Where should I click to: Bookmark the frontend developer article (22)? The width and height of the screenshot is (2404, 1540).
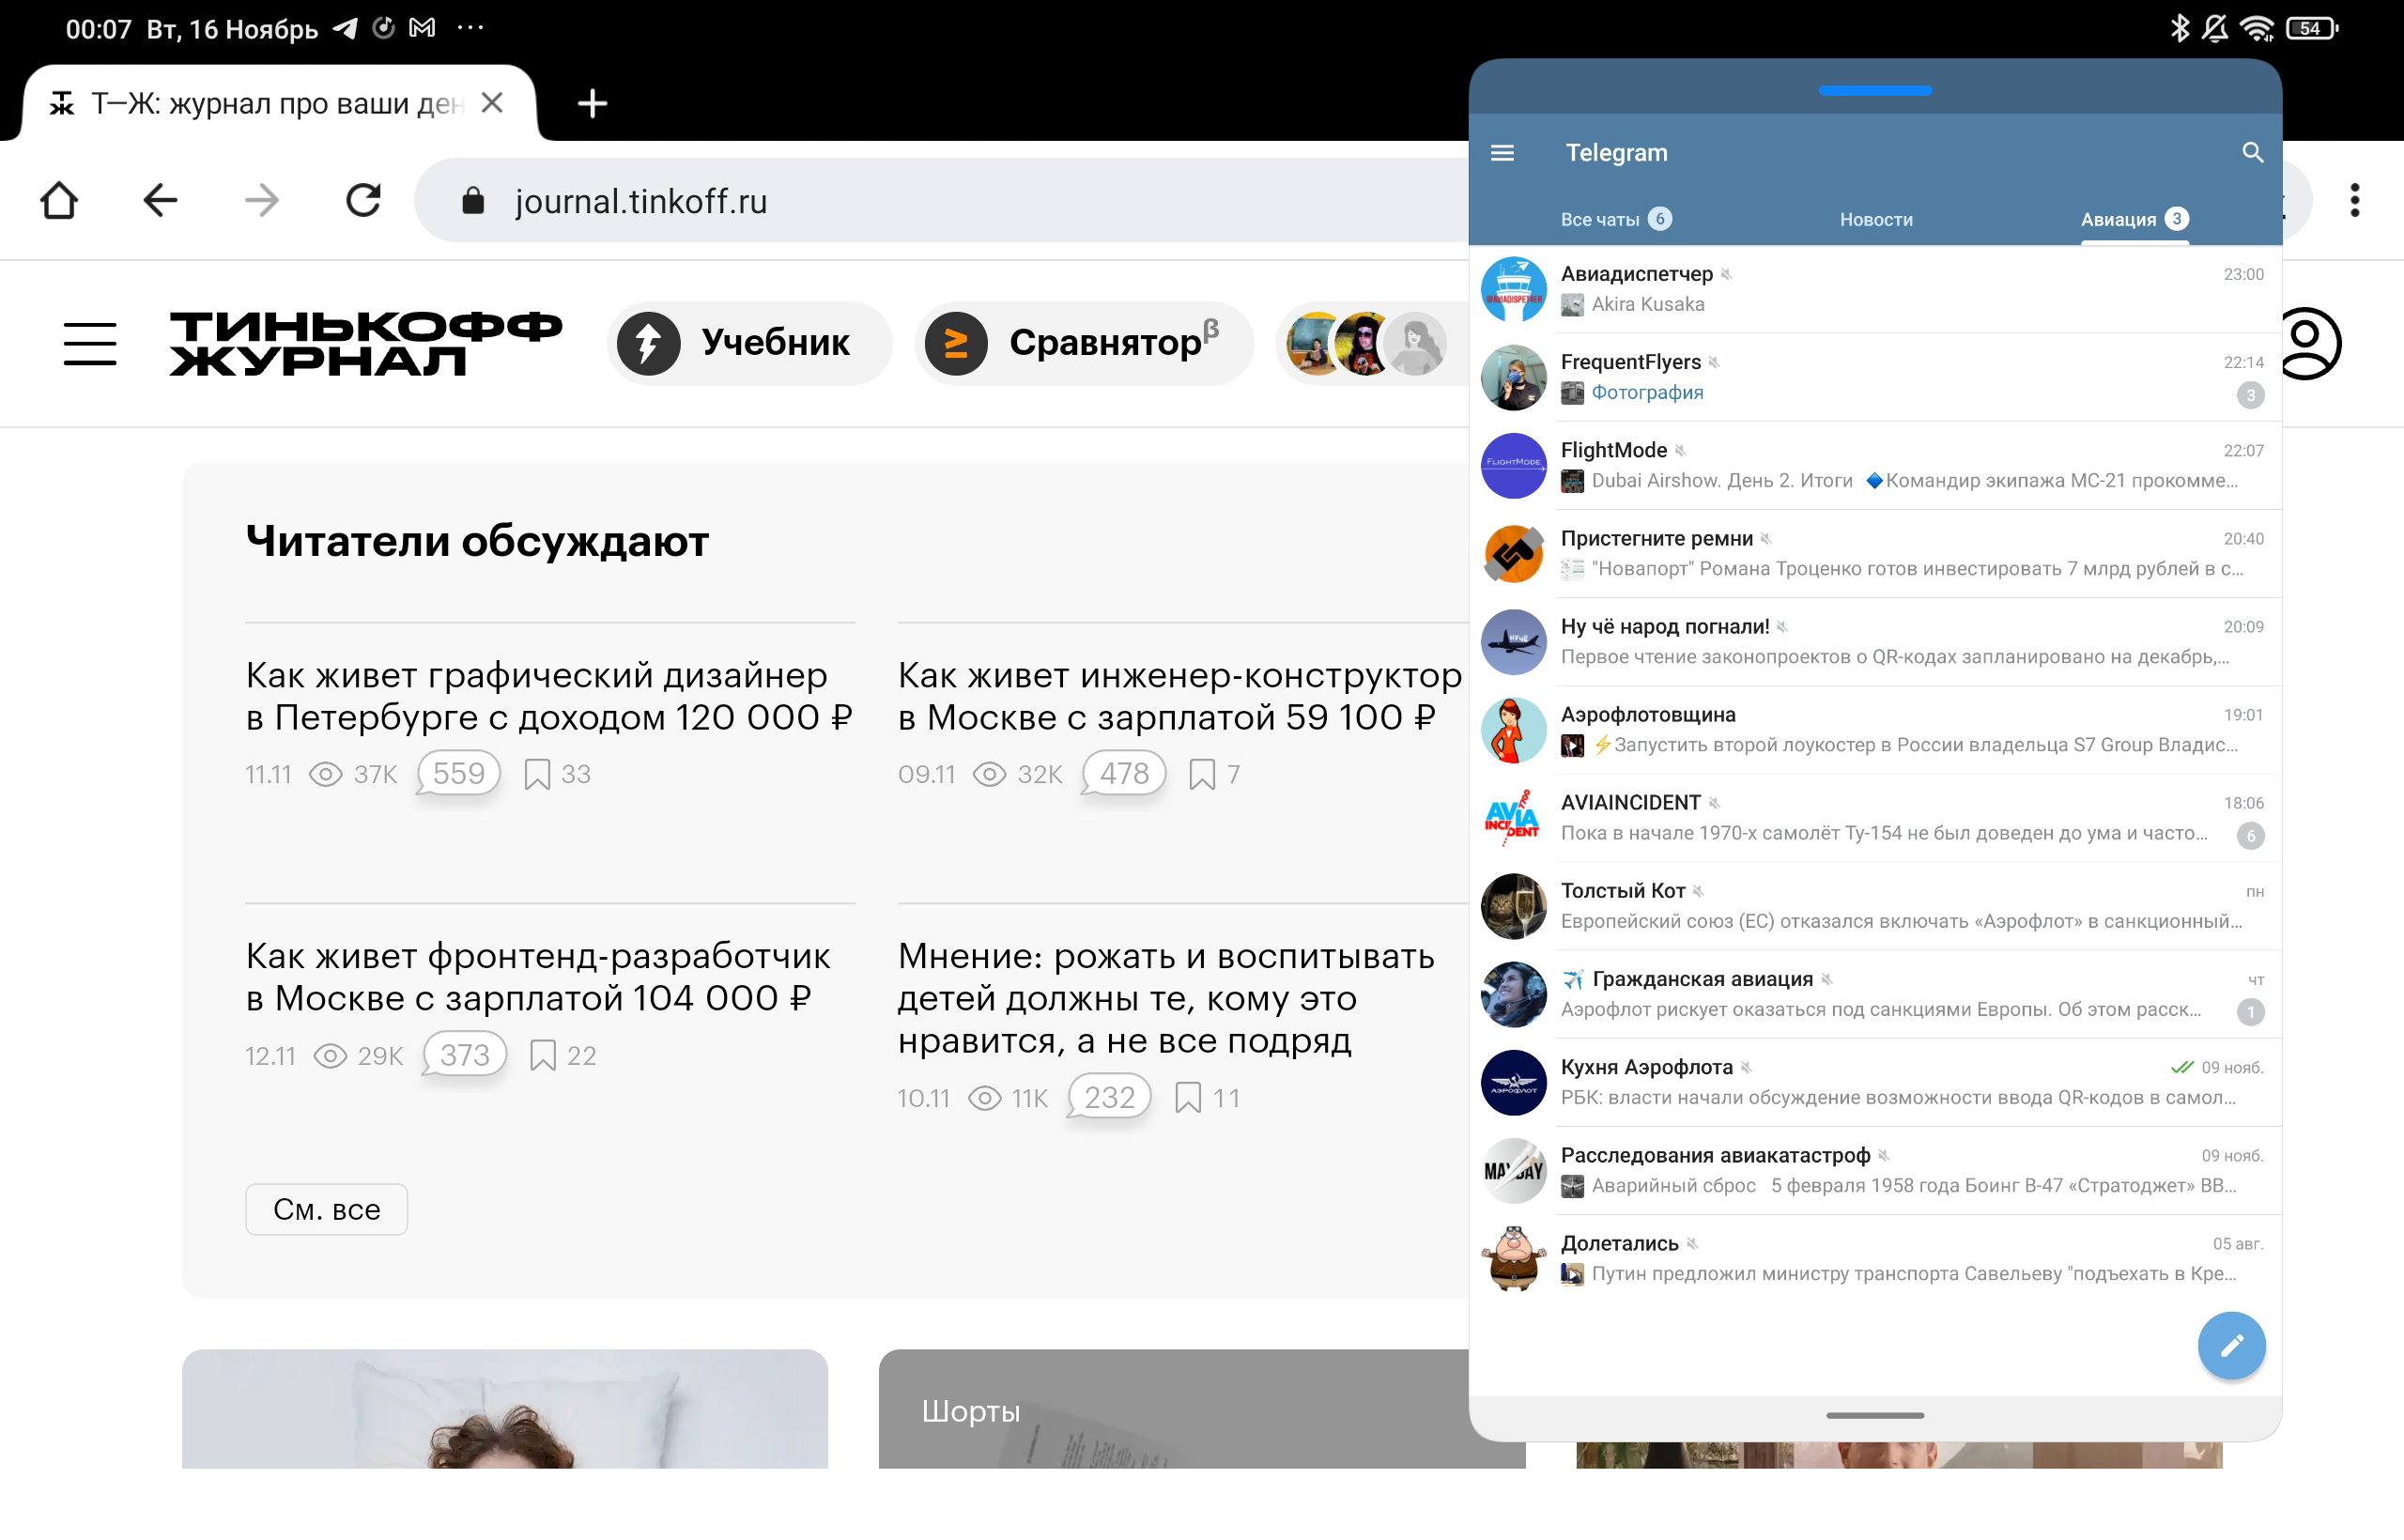pyautogui.click(x=543, y=1055)
